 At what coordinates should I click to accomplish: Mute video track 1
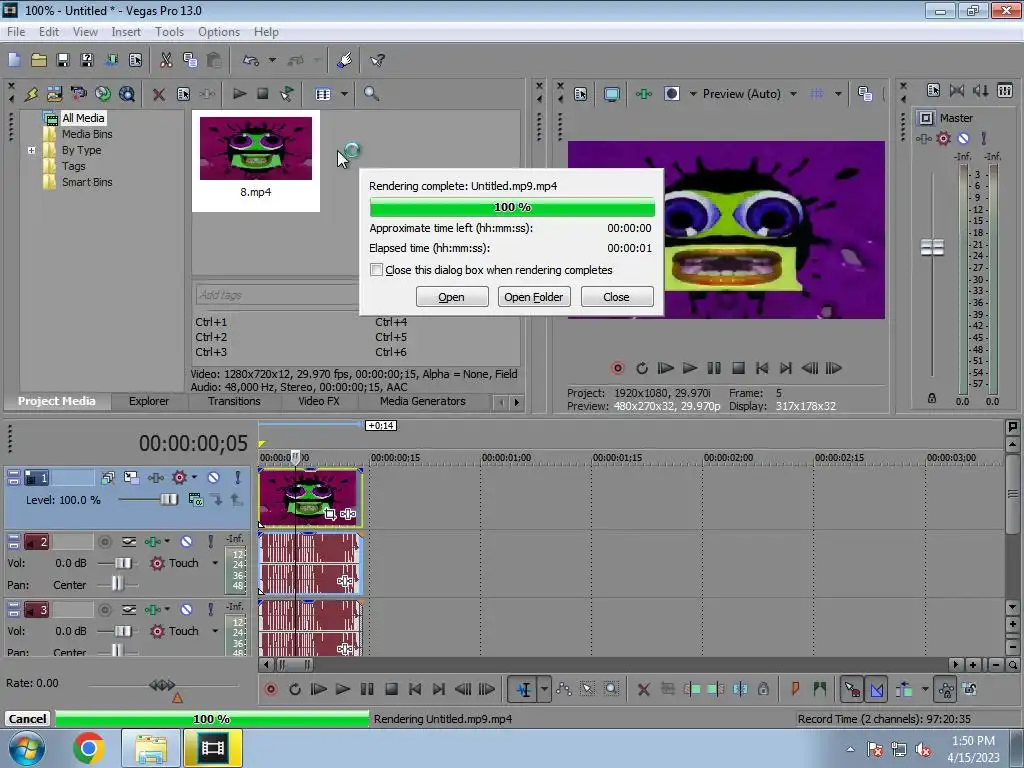click(213, 477)
